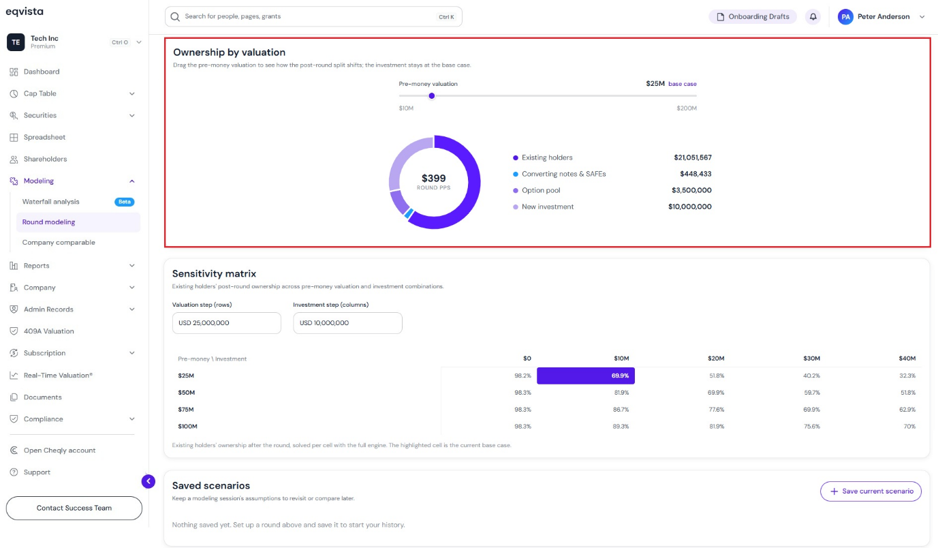Click the Dashboard sidebar icon
Viewport: 938px width, 548px height.
pos(14,72)
